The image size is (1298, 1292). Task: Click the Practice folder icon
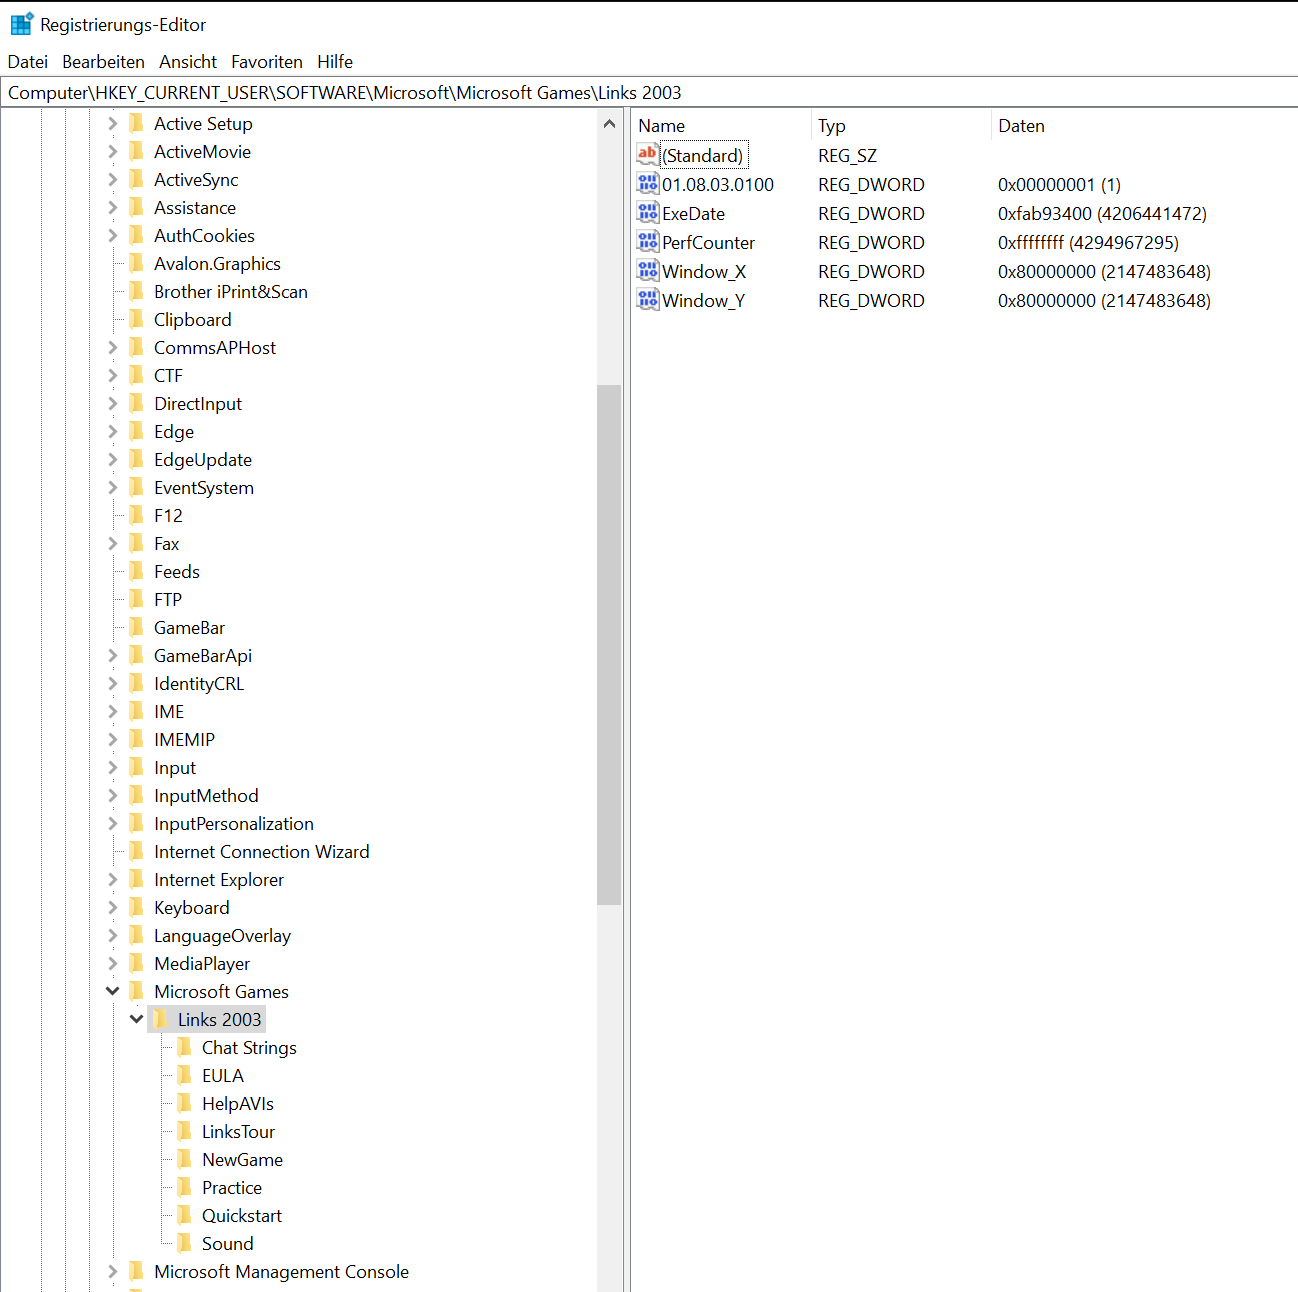[x=184, y=1187]
